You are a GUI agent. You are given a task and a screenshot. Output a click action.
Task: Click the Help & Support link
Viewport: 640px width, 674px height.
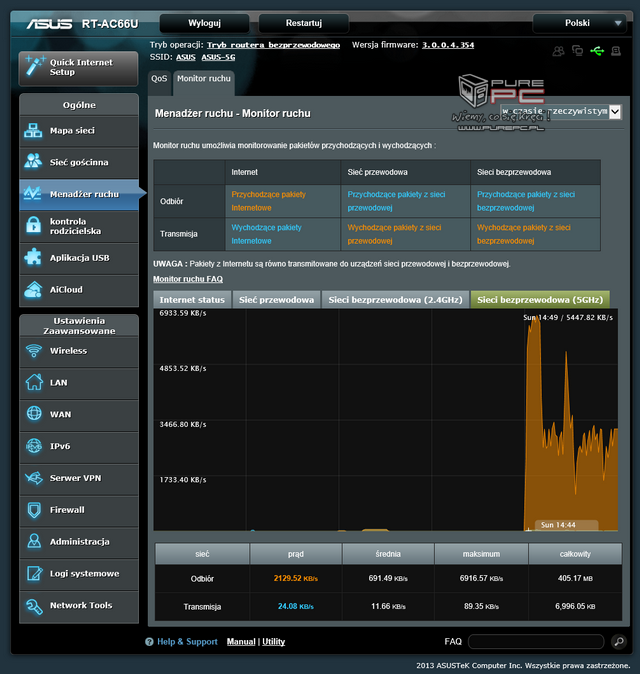pyautogui.click(x=187, y=642)
